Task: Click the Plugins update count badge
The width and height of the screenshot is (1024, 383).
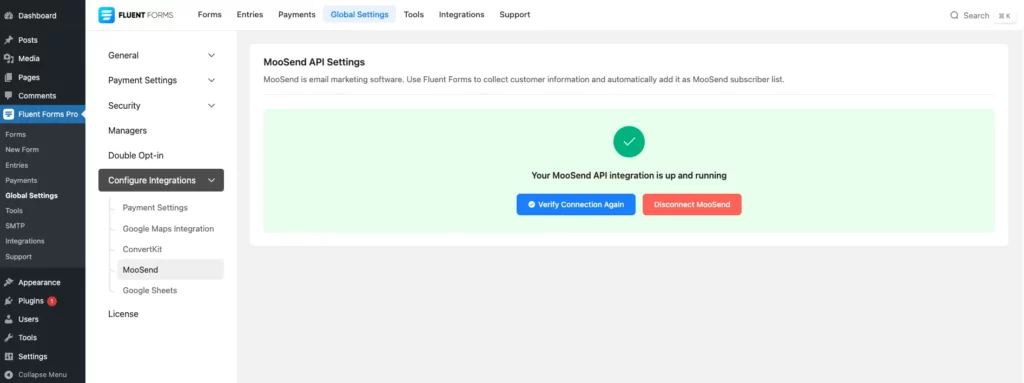Action: (x=52, y=301)
